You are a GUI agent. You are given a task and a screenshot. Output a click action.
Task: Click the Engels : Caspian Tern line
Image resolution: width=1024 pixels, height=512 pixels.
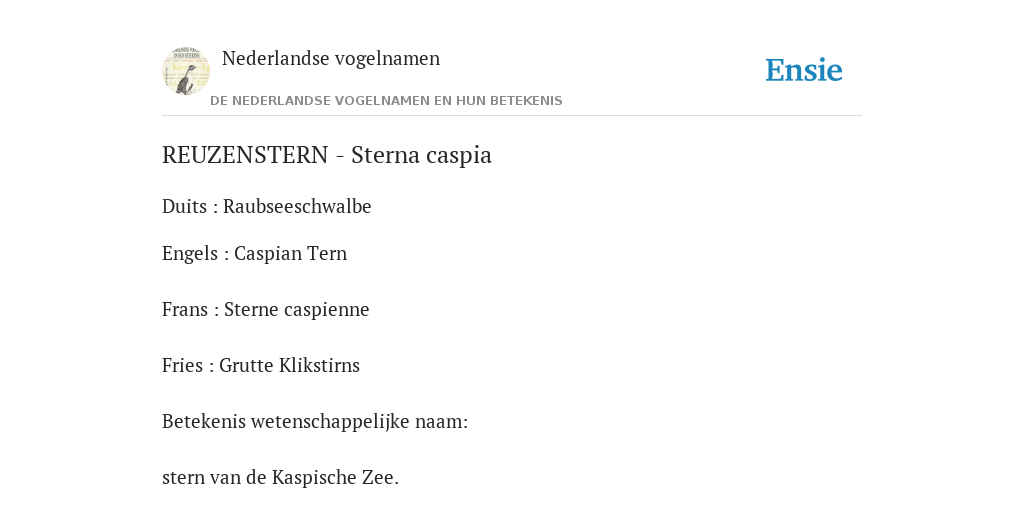pyautogui.click(x=255, y=253)
